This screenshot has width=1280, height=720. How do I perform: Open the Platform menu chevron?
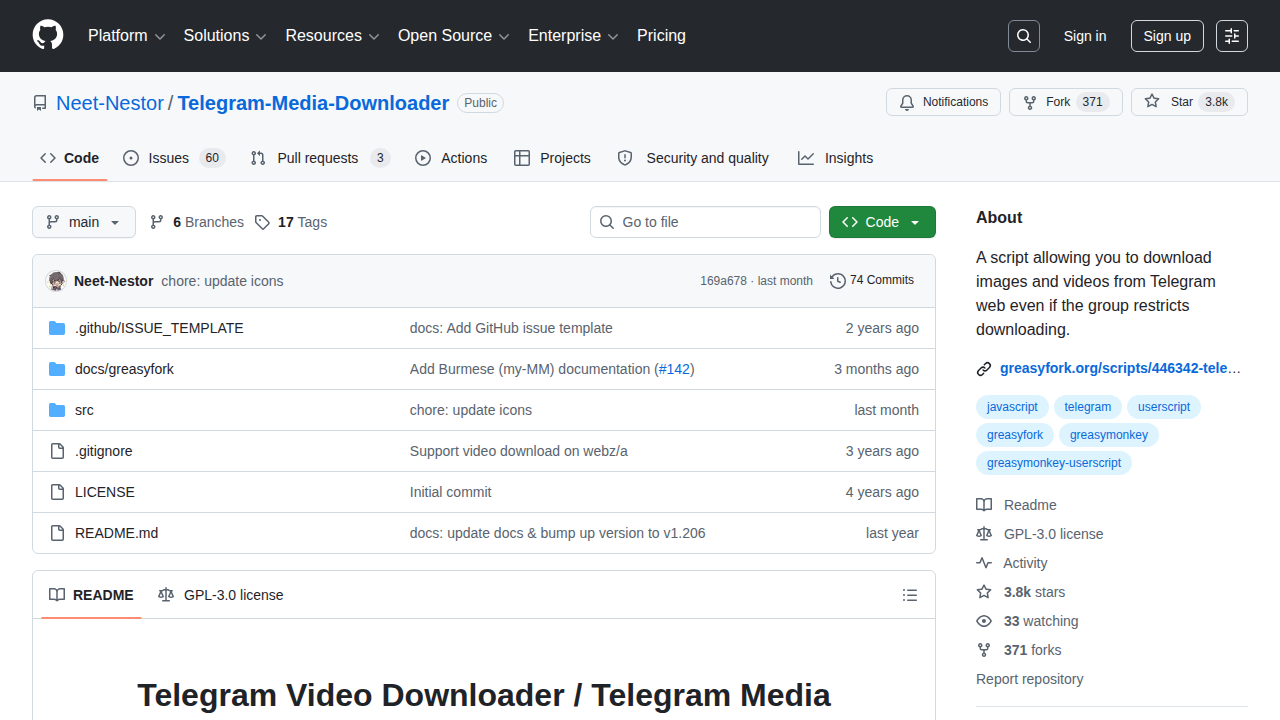click(x=160, y=36)
